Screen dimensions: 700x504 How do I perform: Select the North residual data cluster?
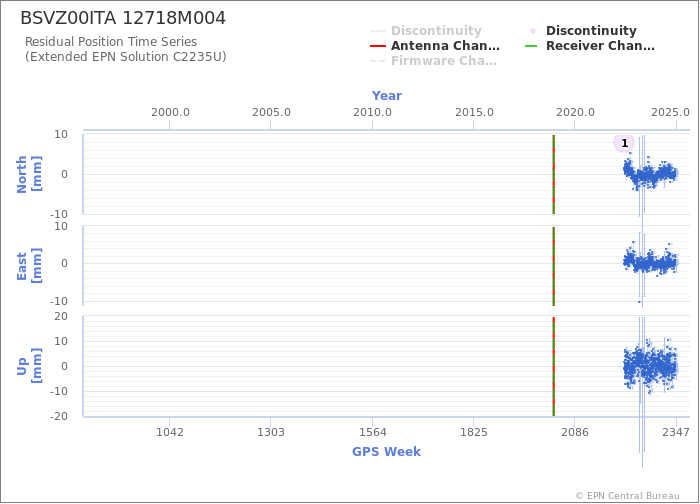point(650,174)
